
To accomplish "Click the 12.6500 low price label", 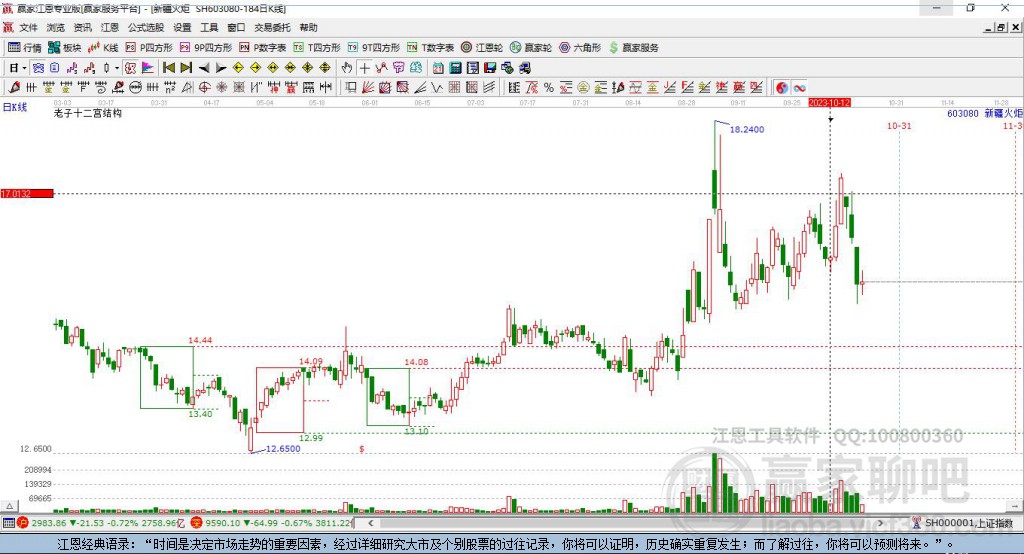I will (x=283, y=449).
